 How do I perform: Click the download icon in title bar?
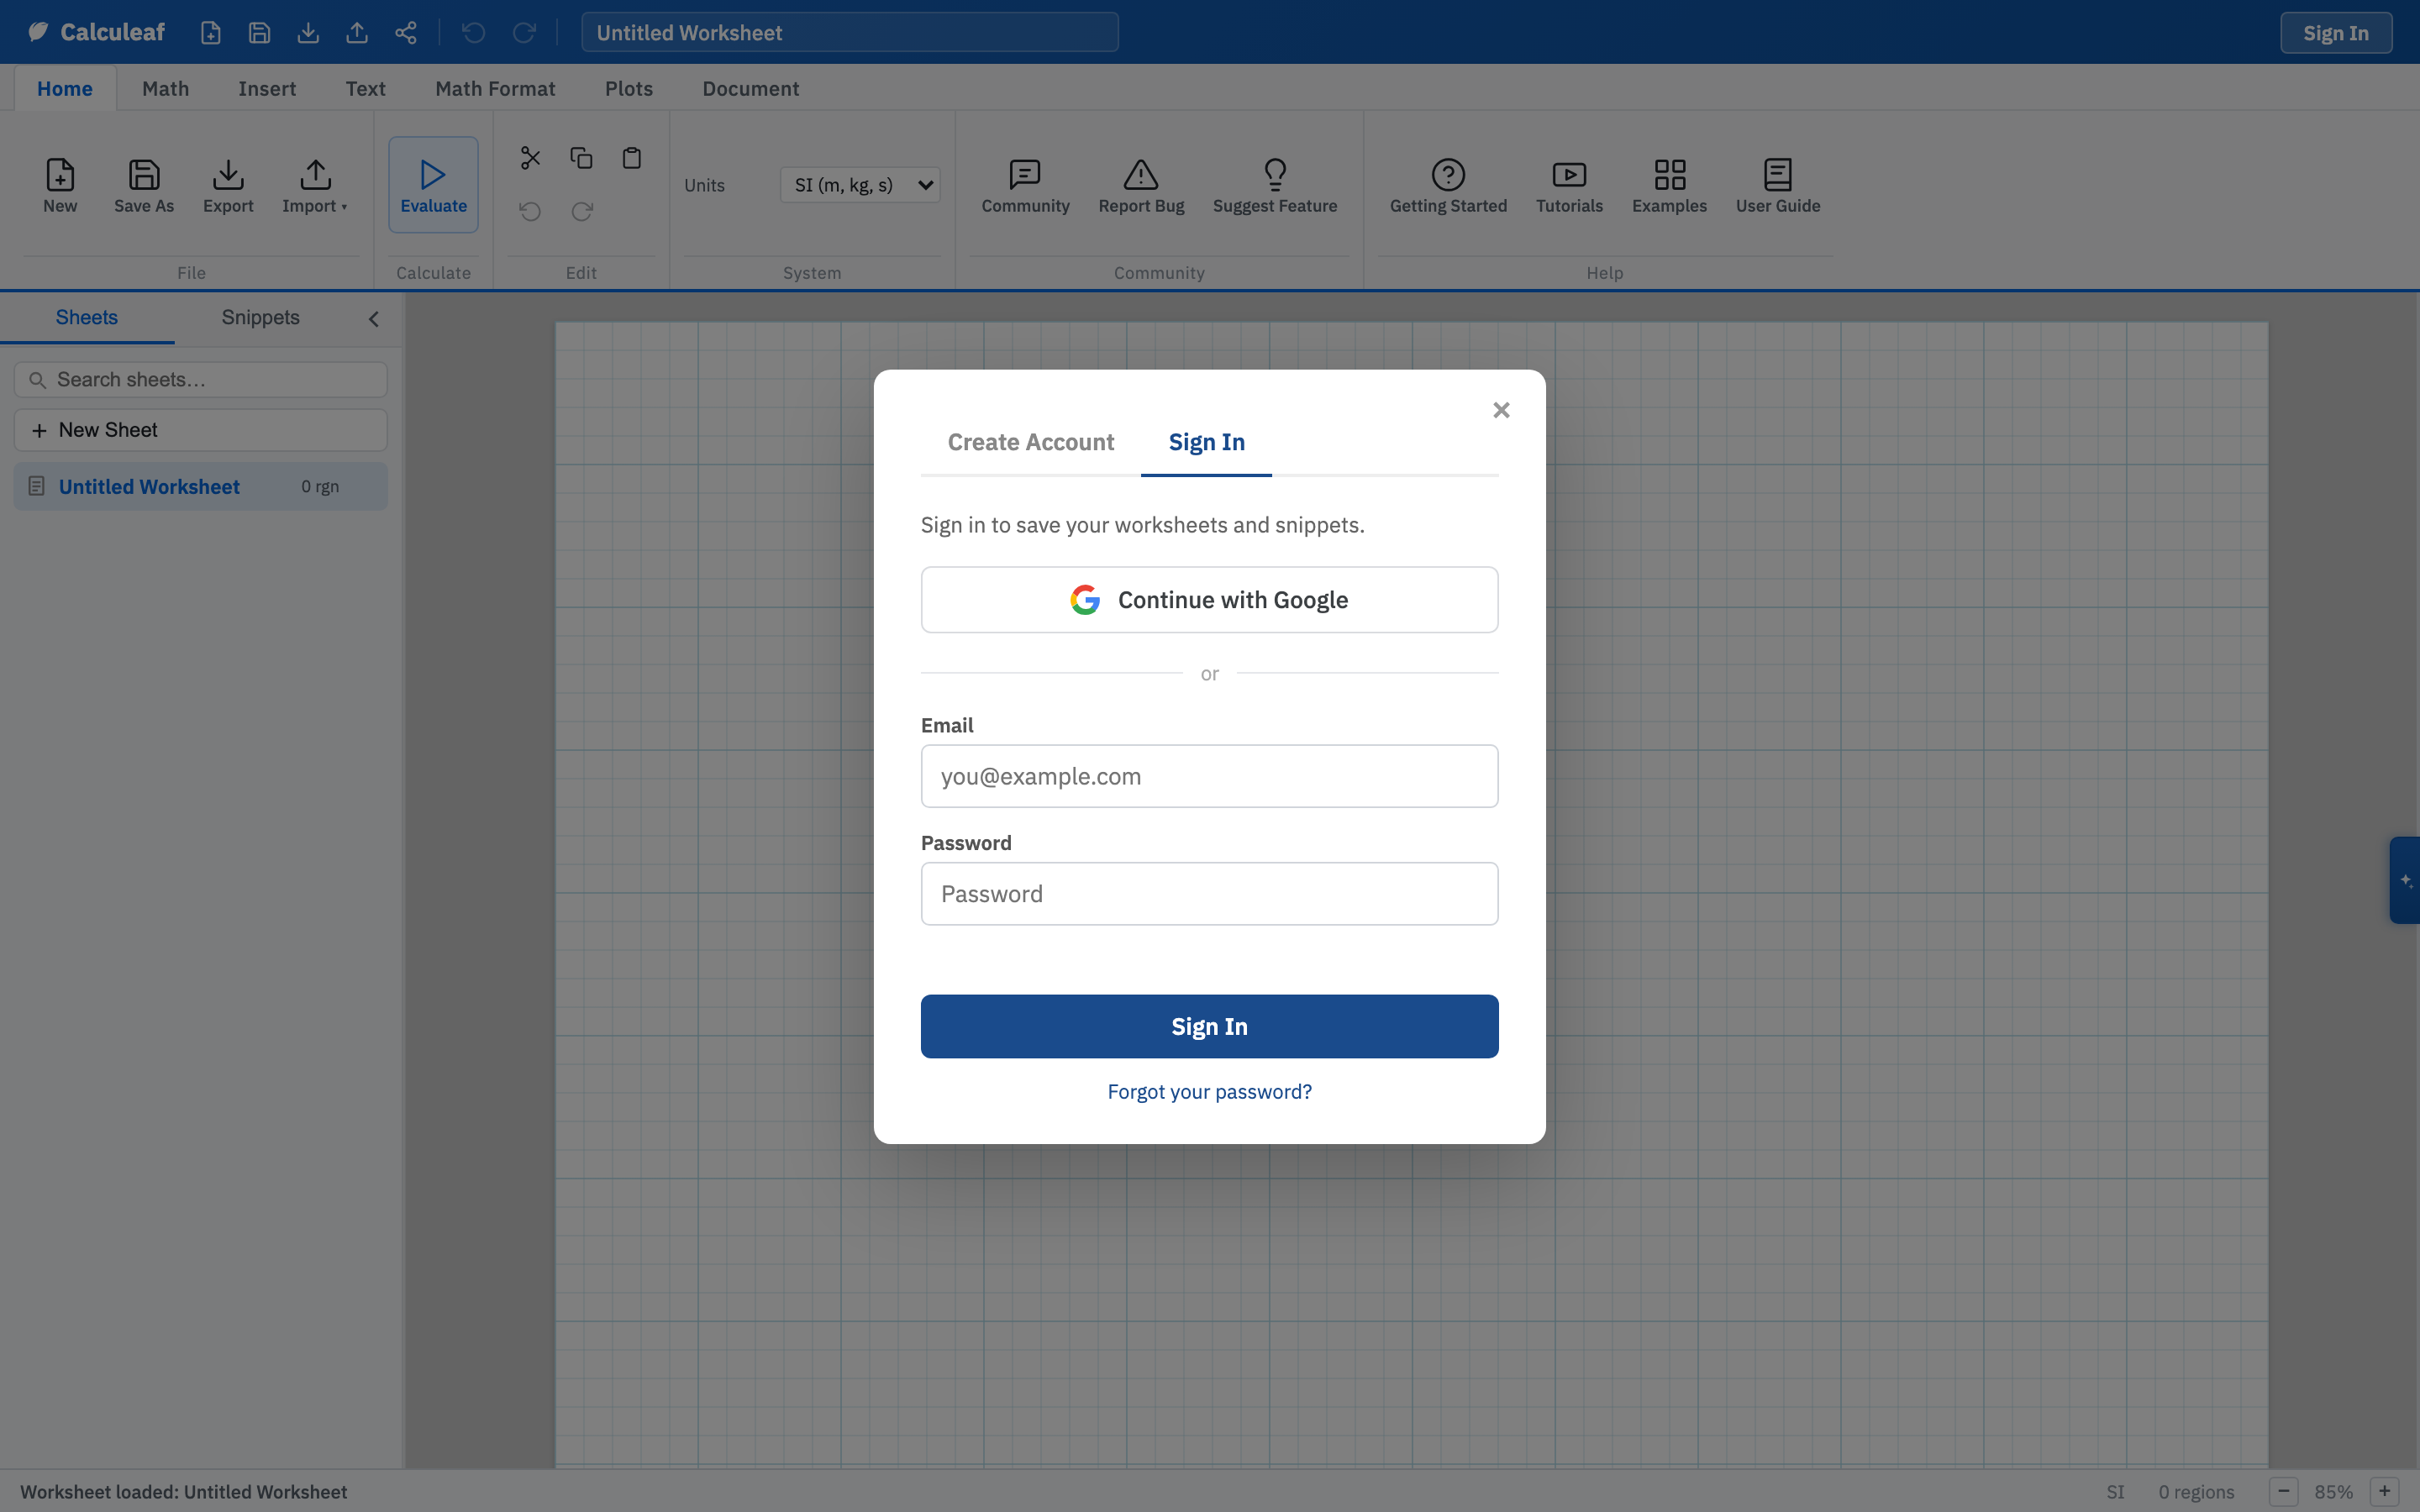308,33
